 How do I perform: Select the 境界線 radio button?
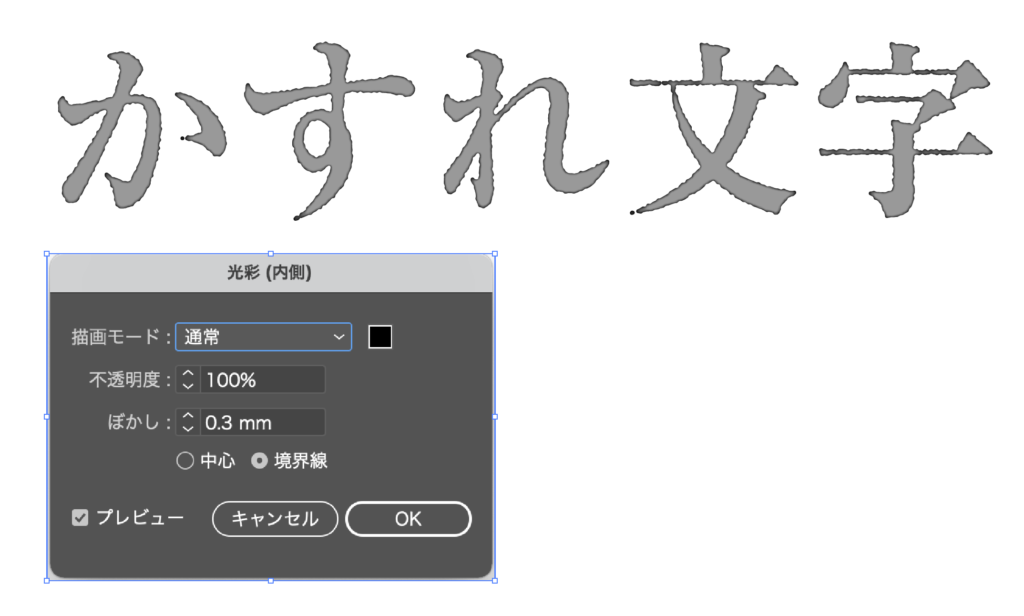[259, 461]
